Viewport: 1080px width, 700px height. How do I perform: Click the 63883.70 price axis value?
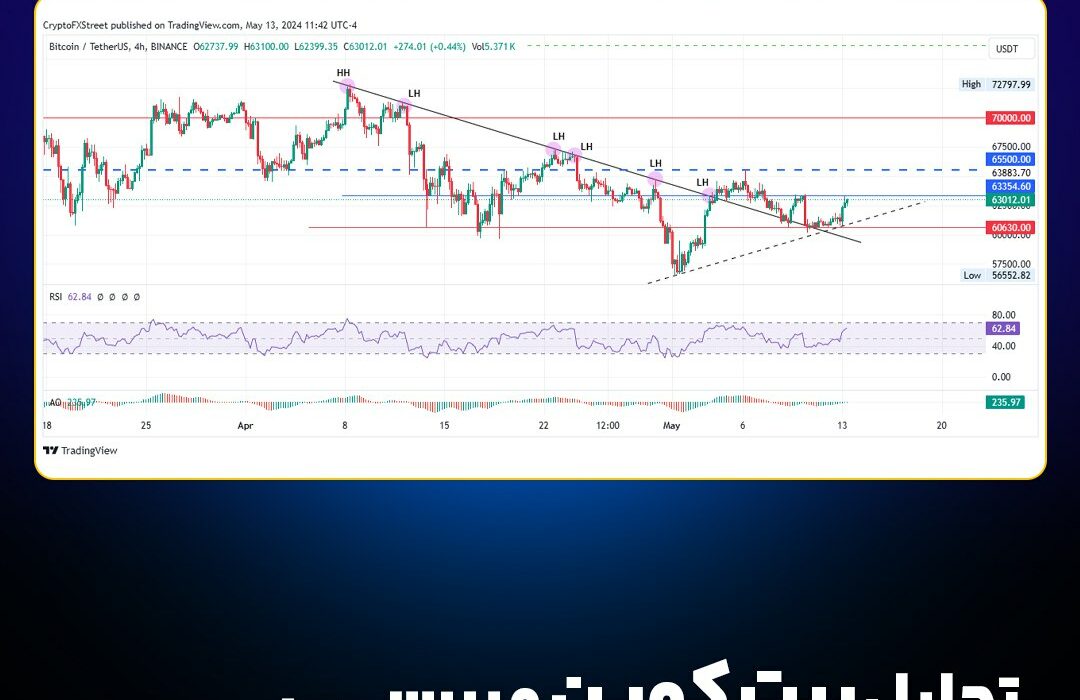click(1010, 173)
